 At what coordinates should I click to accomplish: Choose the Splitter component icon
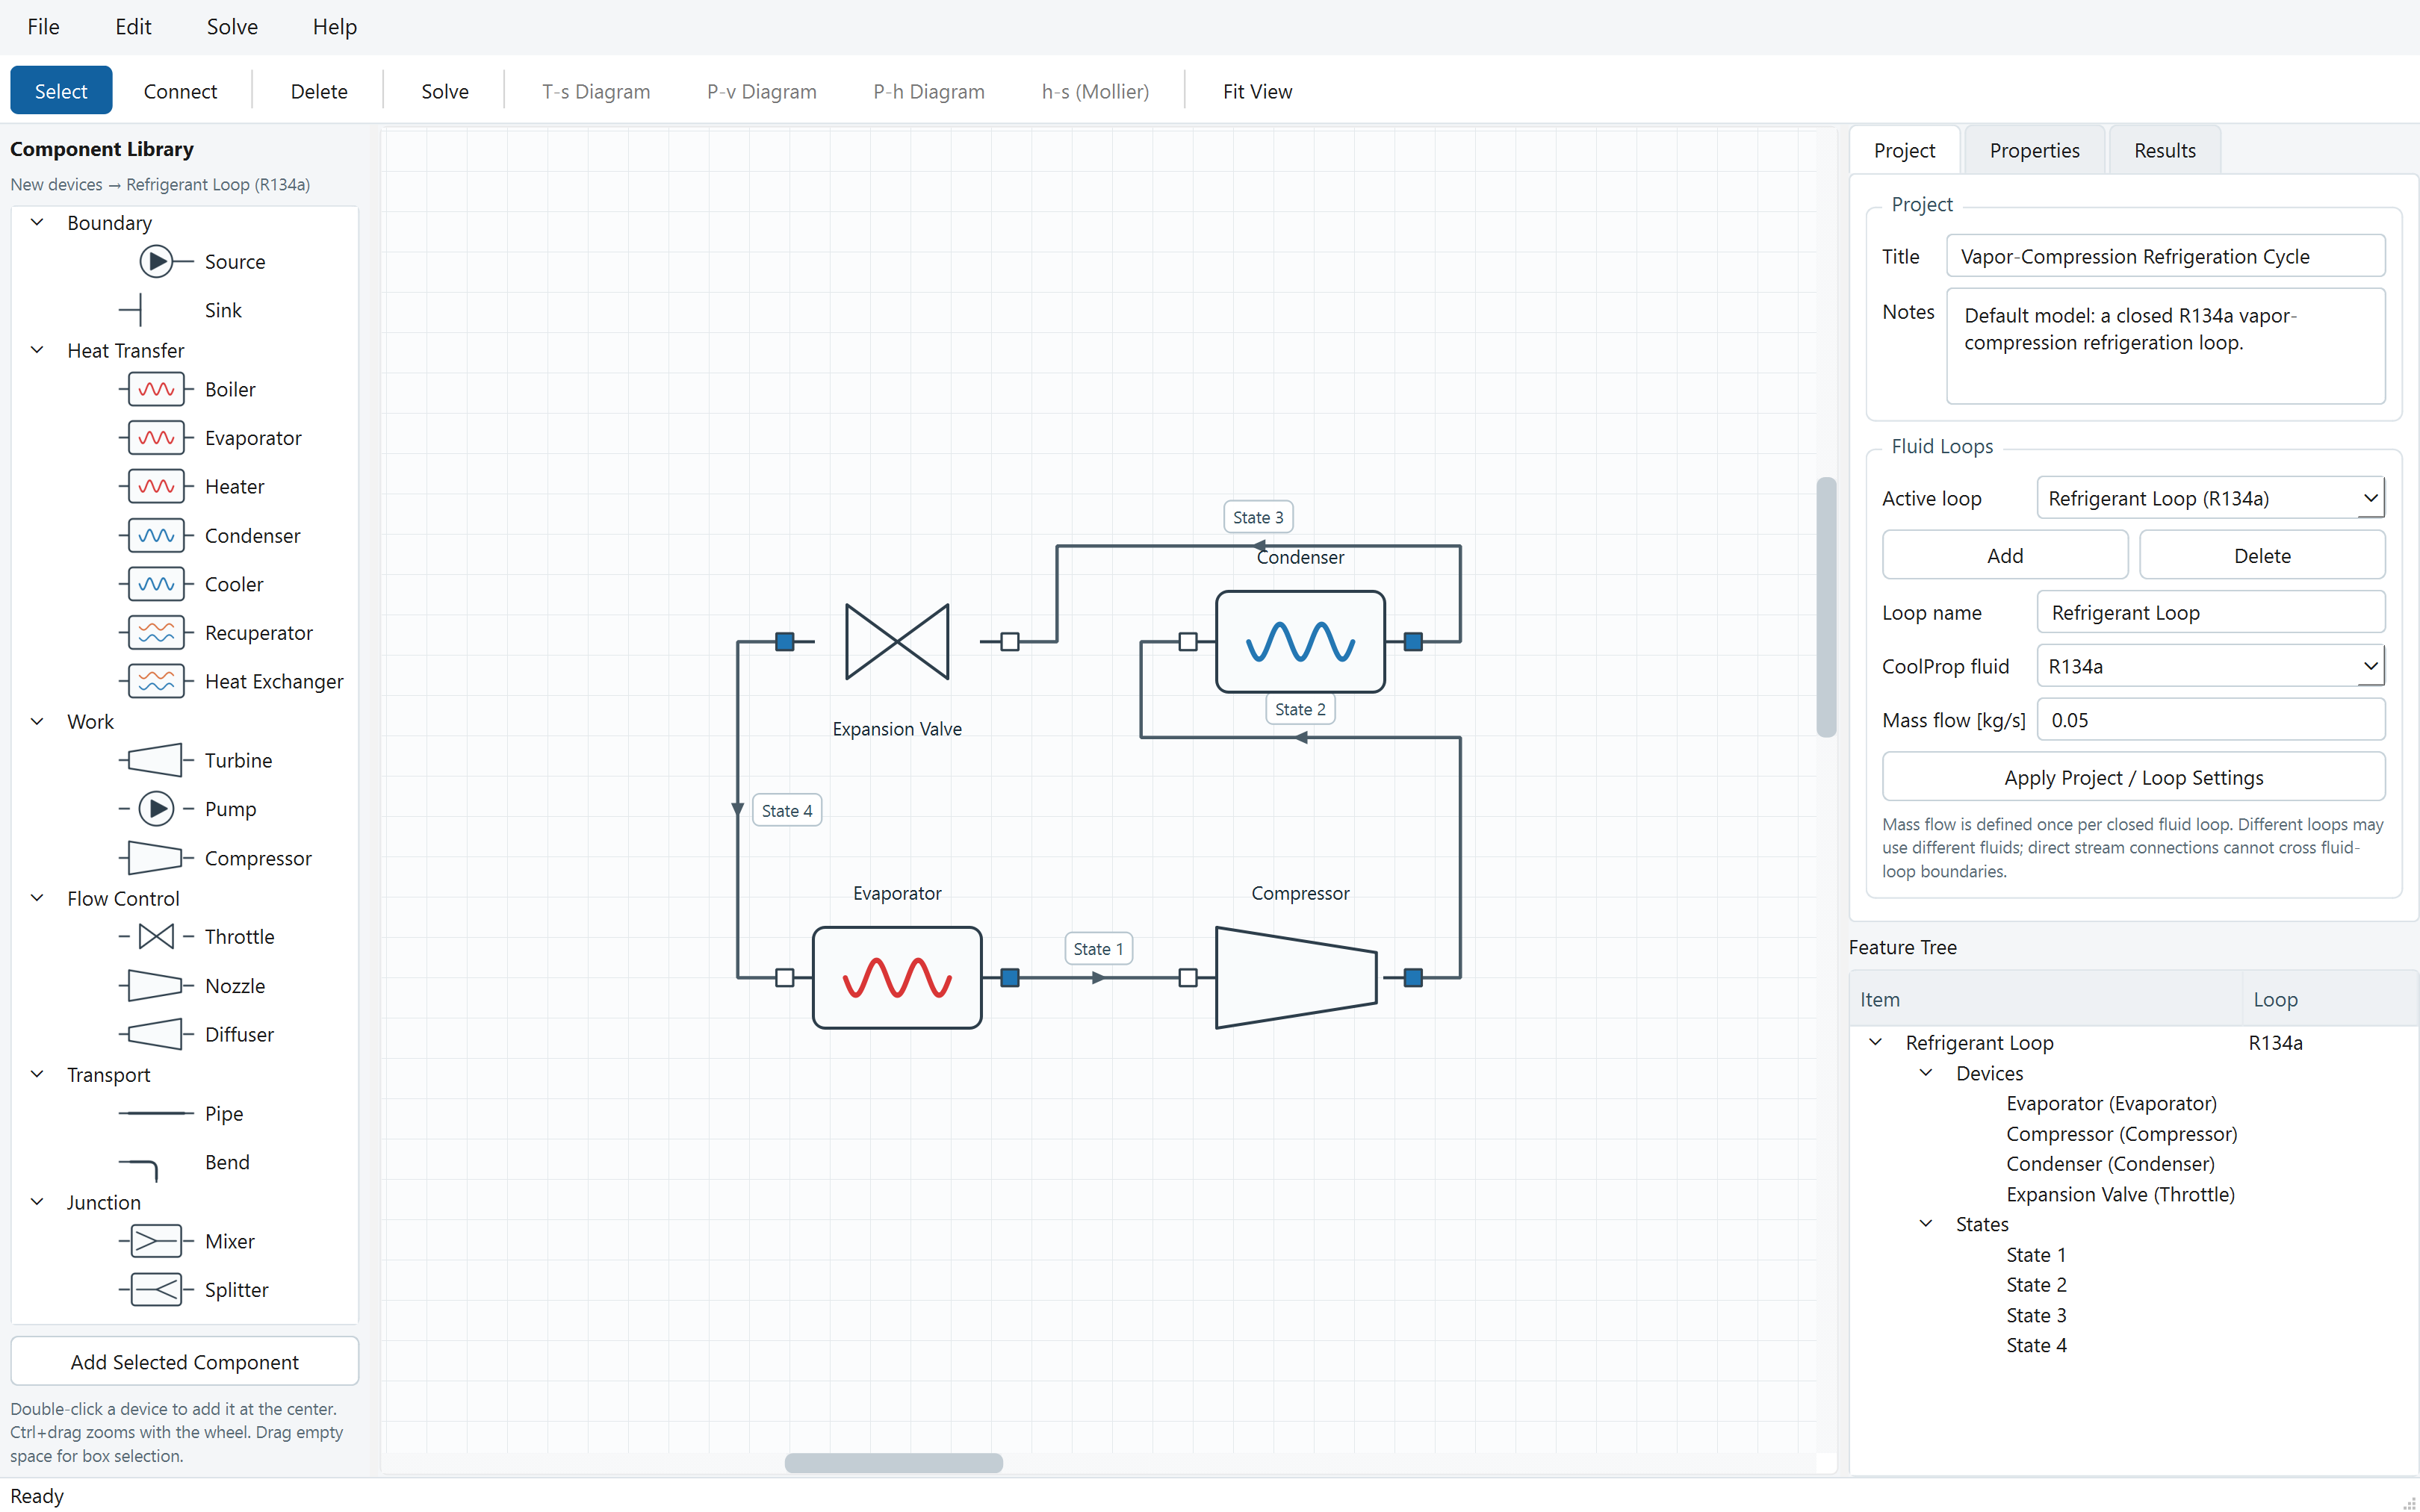[156, 1290]
